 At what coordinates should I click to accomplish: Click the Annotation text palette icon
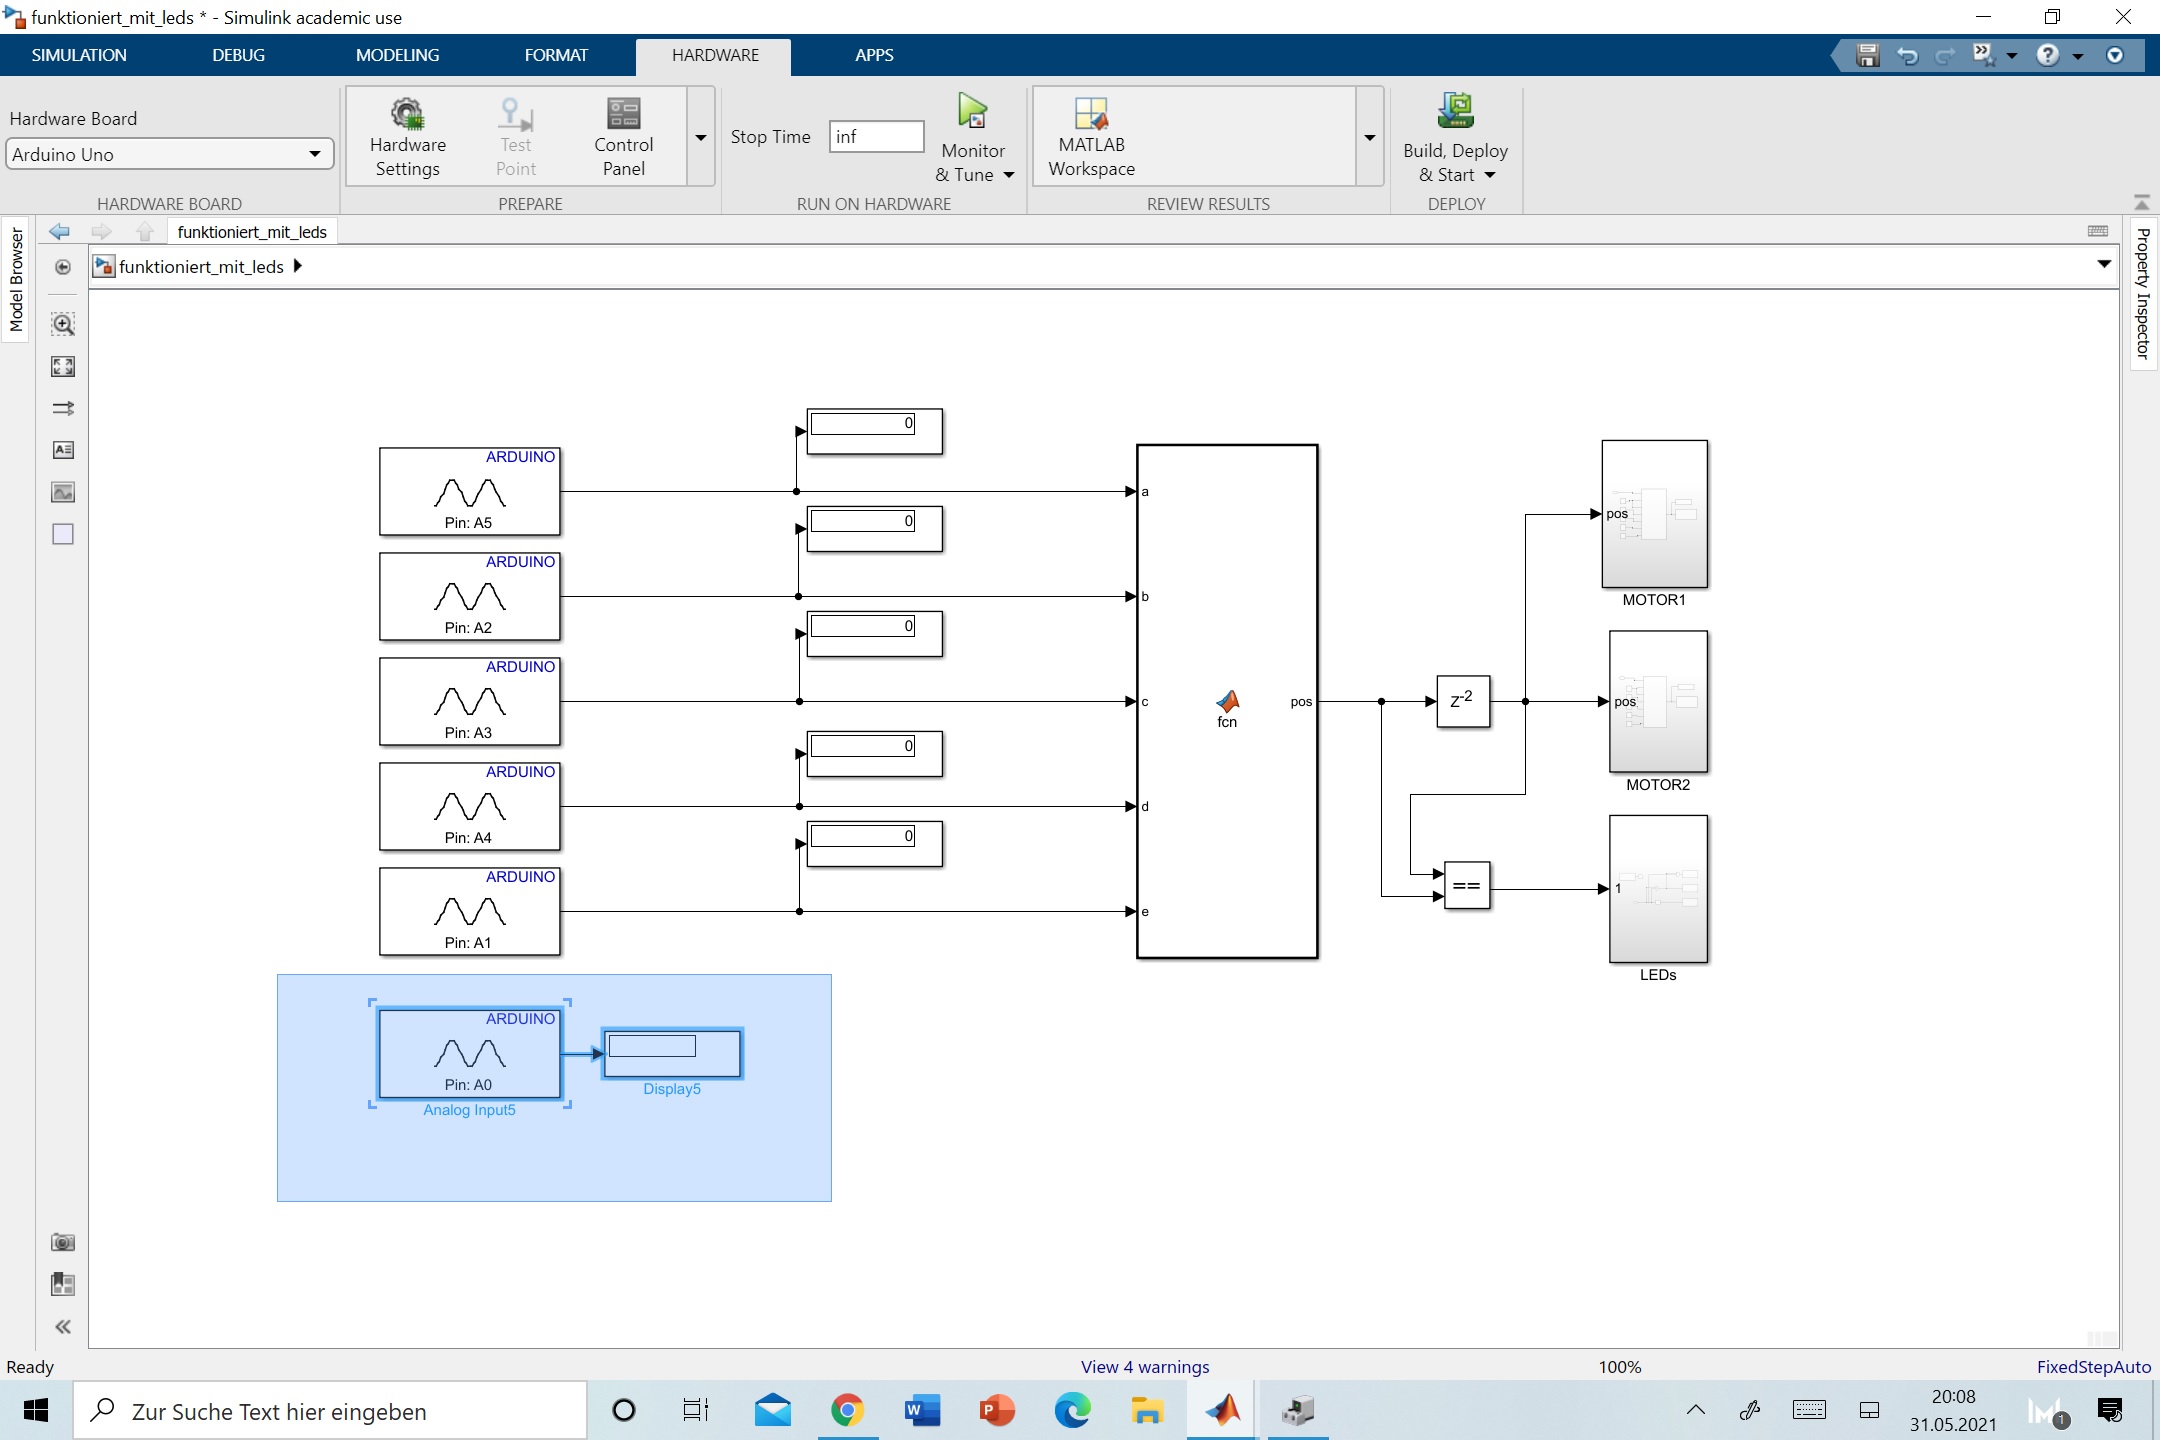63,450
